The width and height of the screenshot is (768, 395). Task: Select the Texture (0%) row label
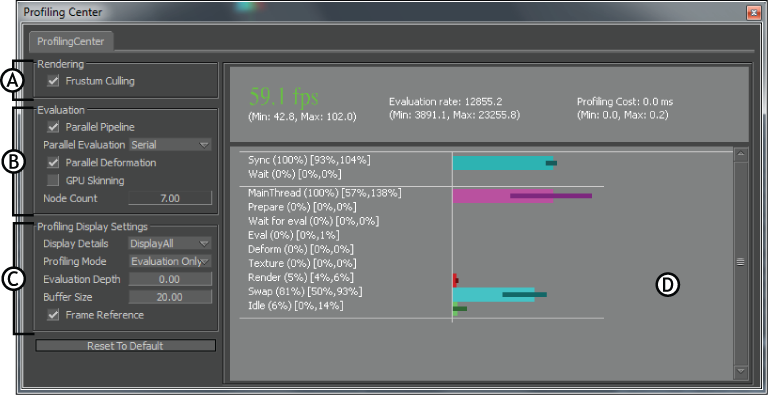[x=302, y=263]
